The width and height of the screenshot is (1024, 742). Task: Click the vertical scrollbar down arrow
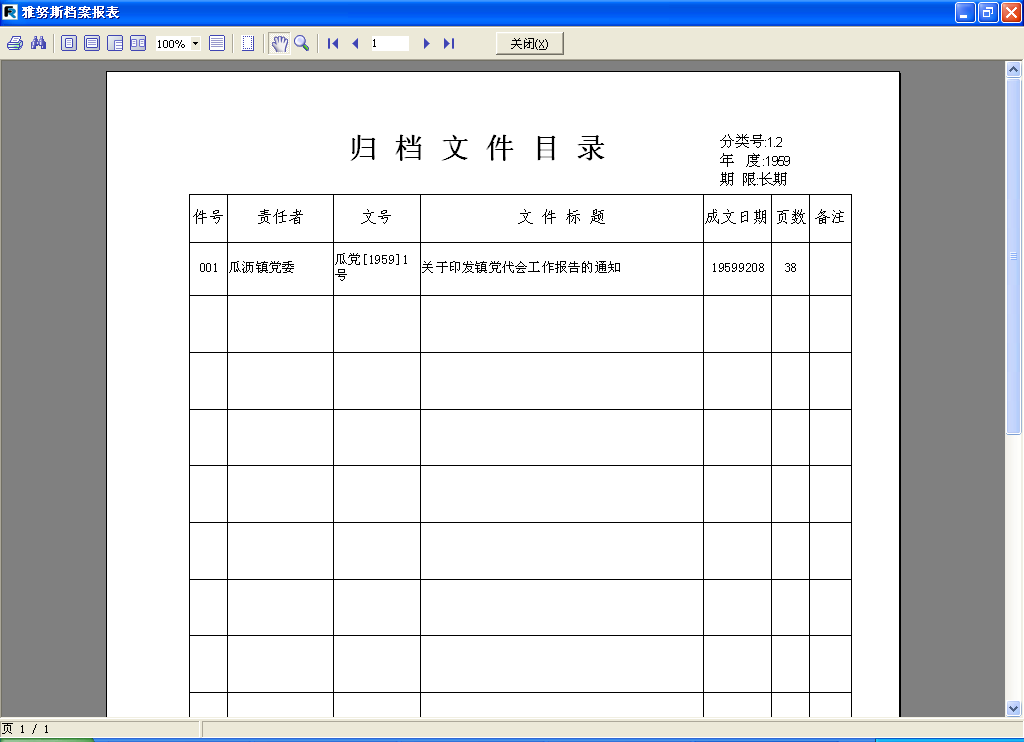[1014, 708]
